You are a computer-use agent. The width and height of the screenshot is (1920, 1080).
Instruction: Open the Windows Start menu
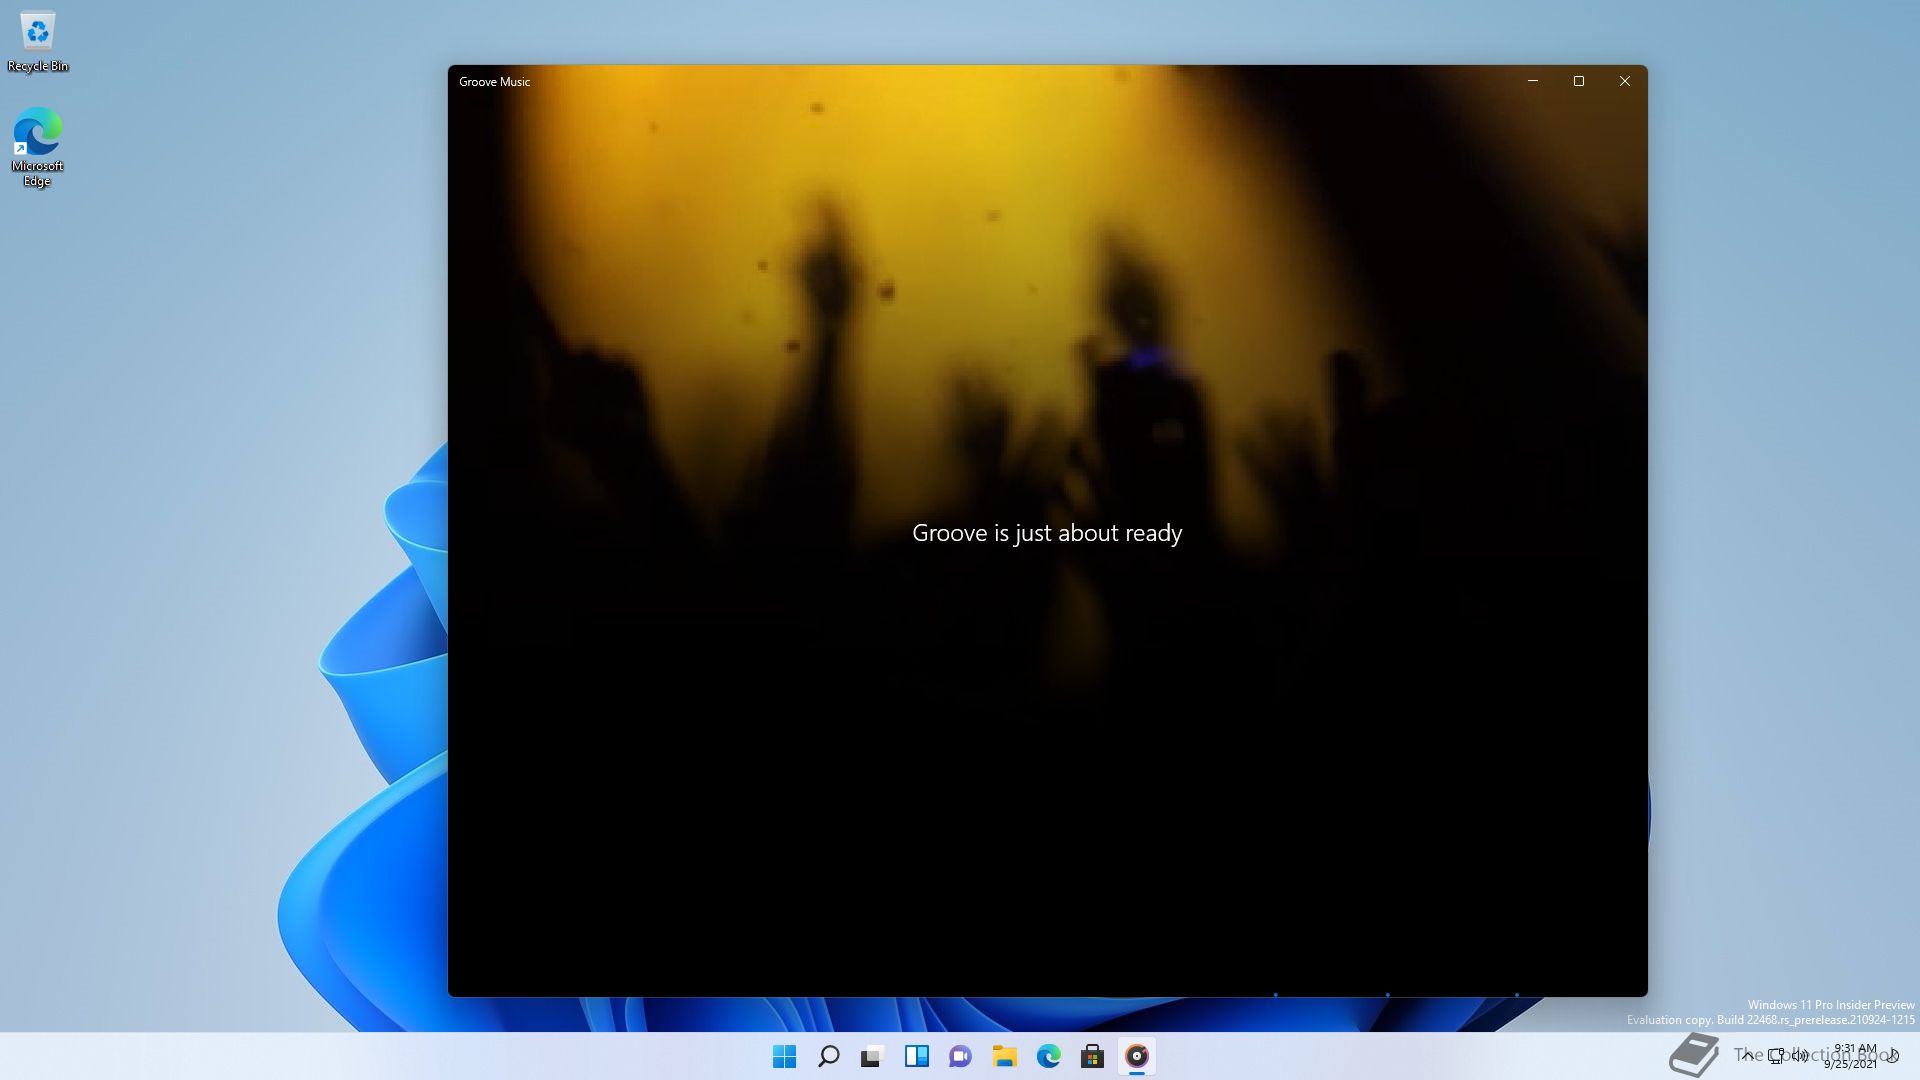[785, 1056]
